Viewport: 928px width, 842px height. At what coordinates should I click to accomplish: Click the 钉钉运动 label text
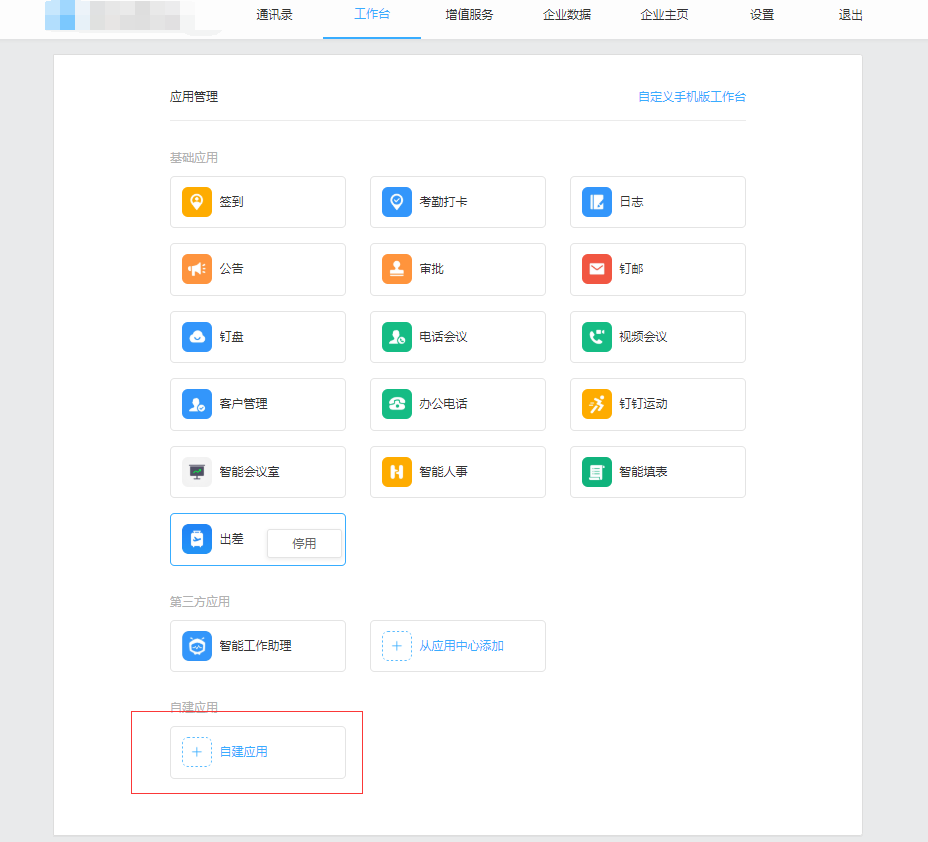pos(643,404)
